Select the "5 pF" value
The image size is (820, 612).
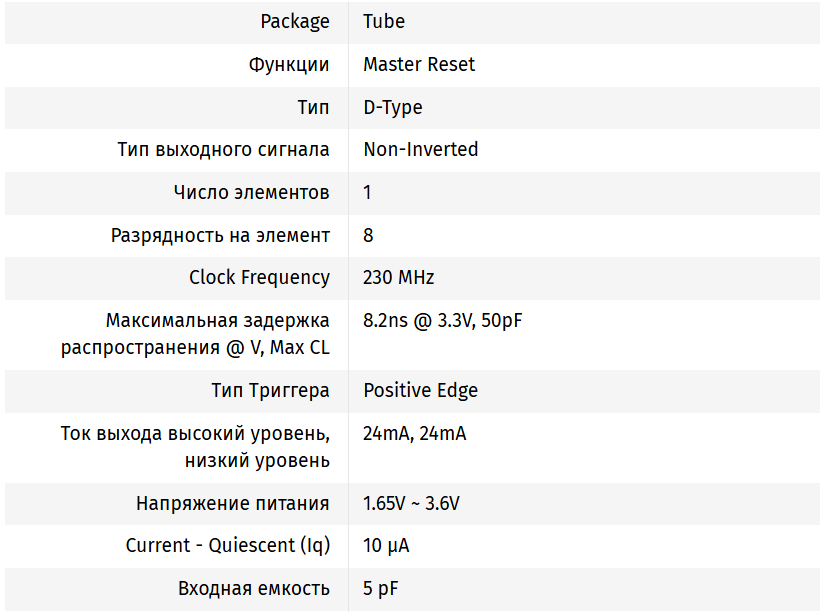pyautogui.click(x=381, y=588)
